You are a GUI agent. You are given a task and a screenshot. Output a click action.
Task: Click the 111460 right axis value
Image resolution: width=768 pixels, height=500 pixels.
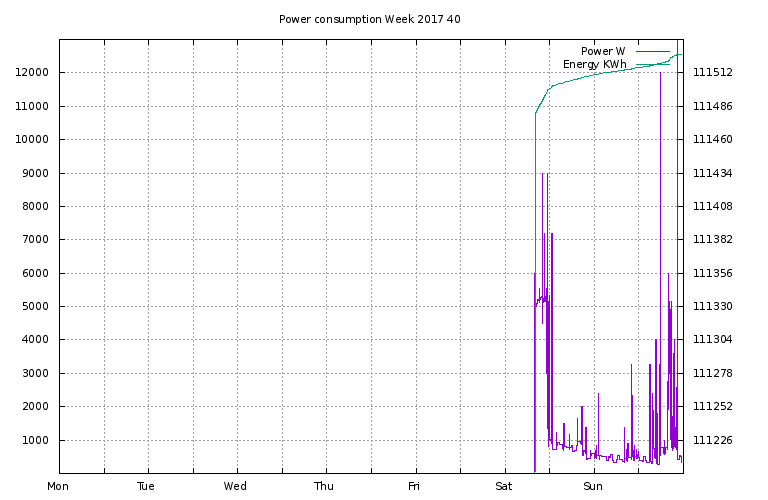tap(713, 140)
